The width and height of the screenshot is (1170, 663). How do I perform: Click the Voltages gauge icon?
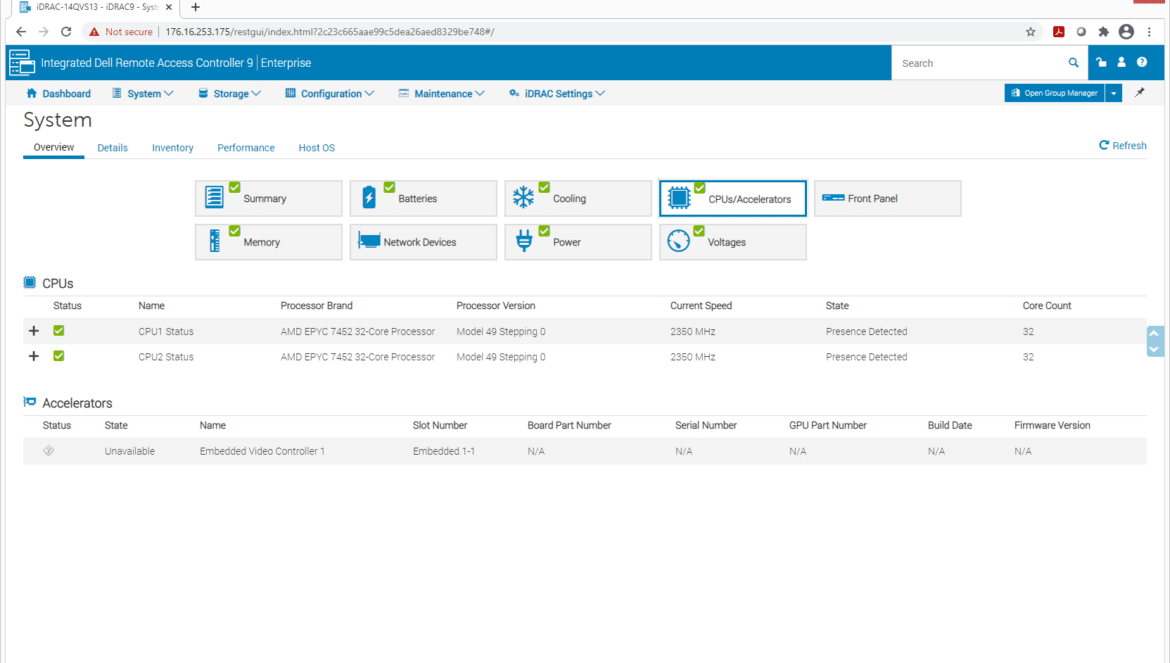678,241
